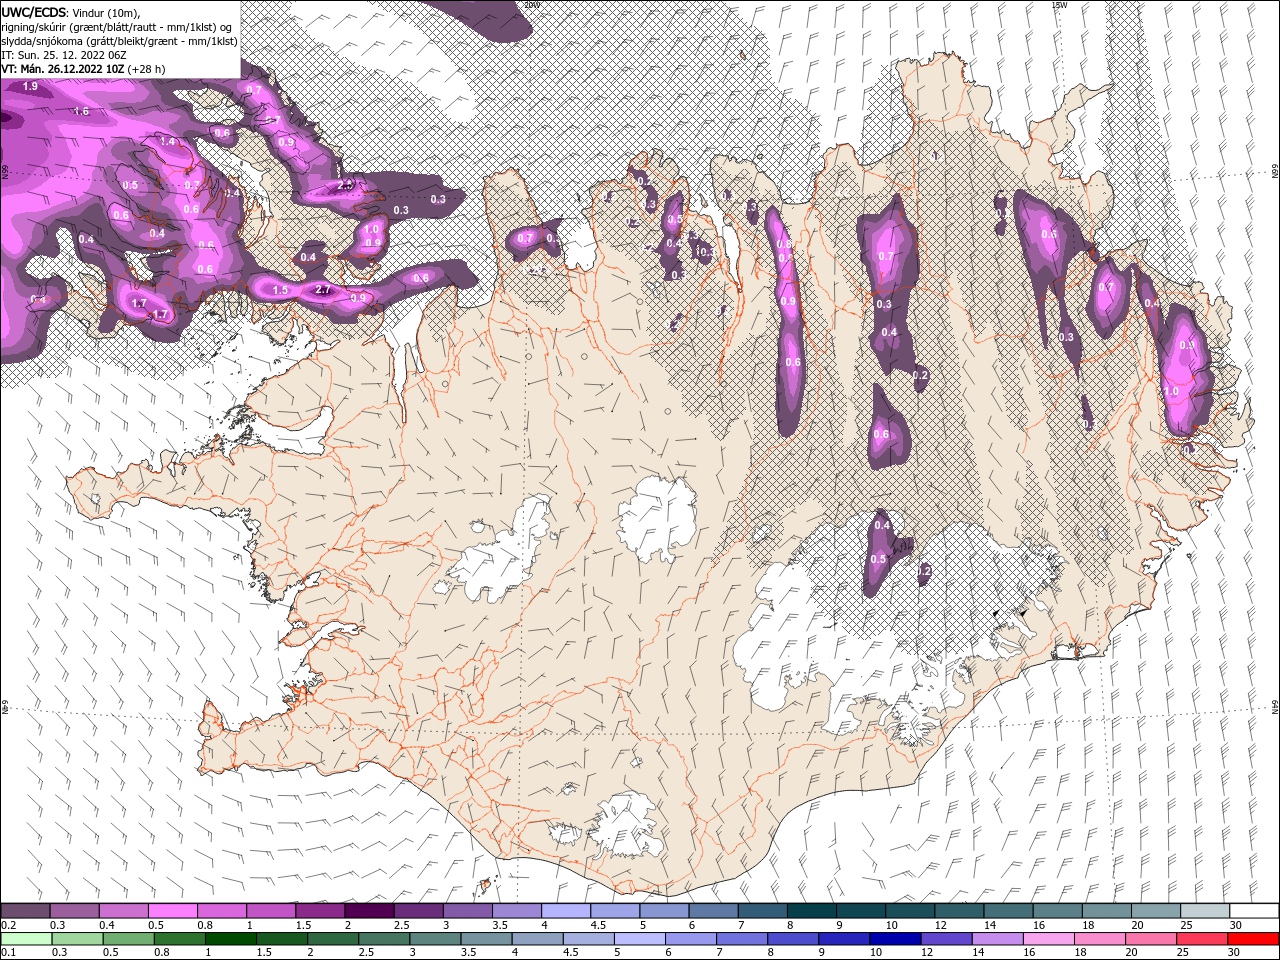The width and height of the screenshot is (1280, 960).
Task: Pick the 0.5 green swatch in lower legend row
Action: tap(128, 939)
